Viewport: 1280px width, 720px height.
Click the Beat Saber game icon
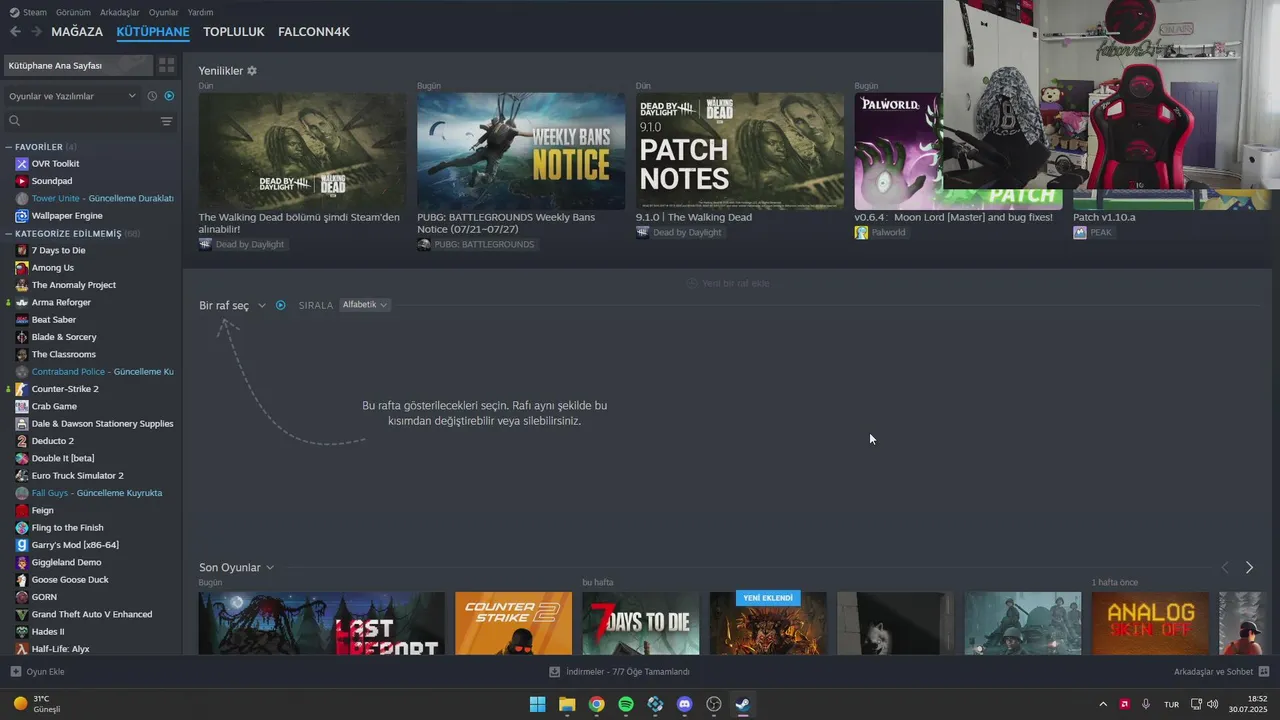(x=22, y=320)
